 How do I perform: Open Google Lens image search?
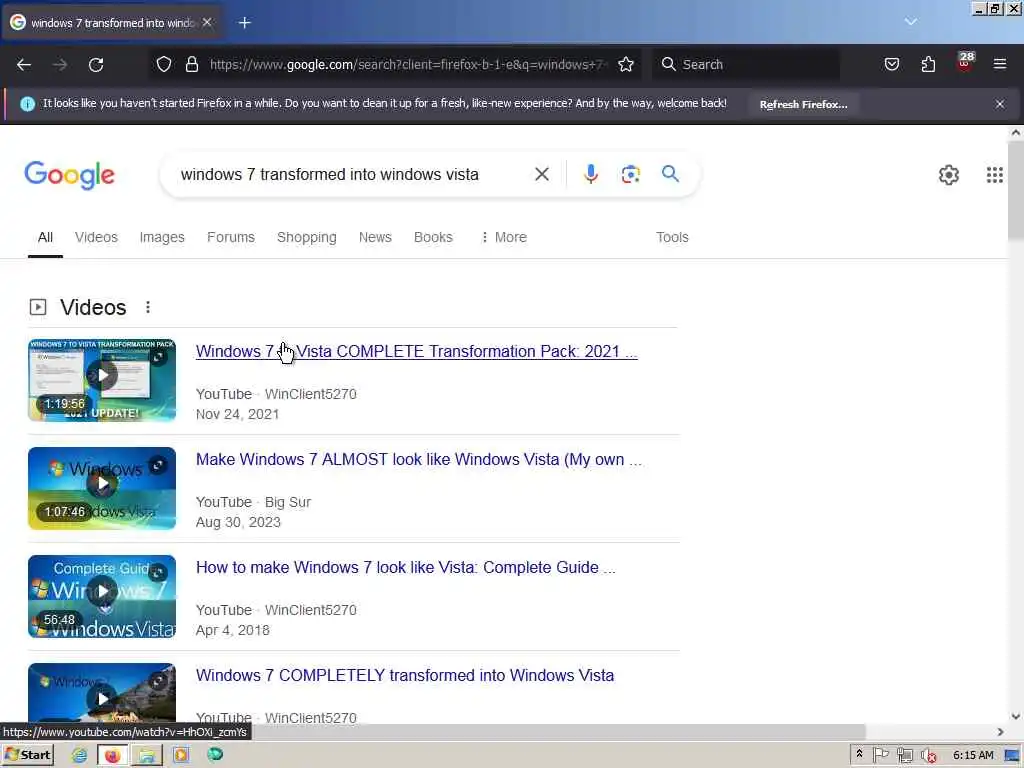(x=630, y=174)
